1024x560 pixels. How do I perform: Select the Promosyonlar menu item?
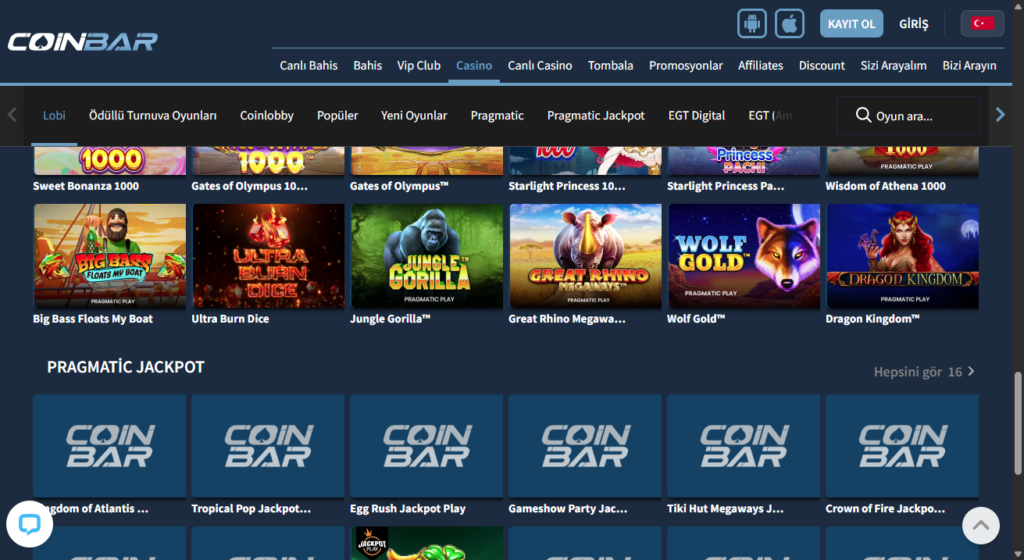click(685, 65)
